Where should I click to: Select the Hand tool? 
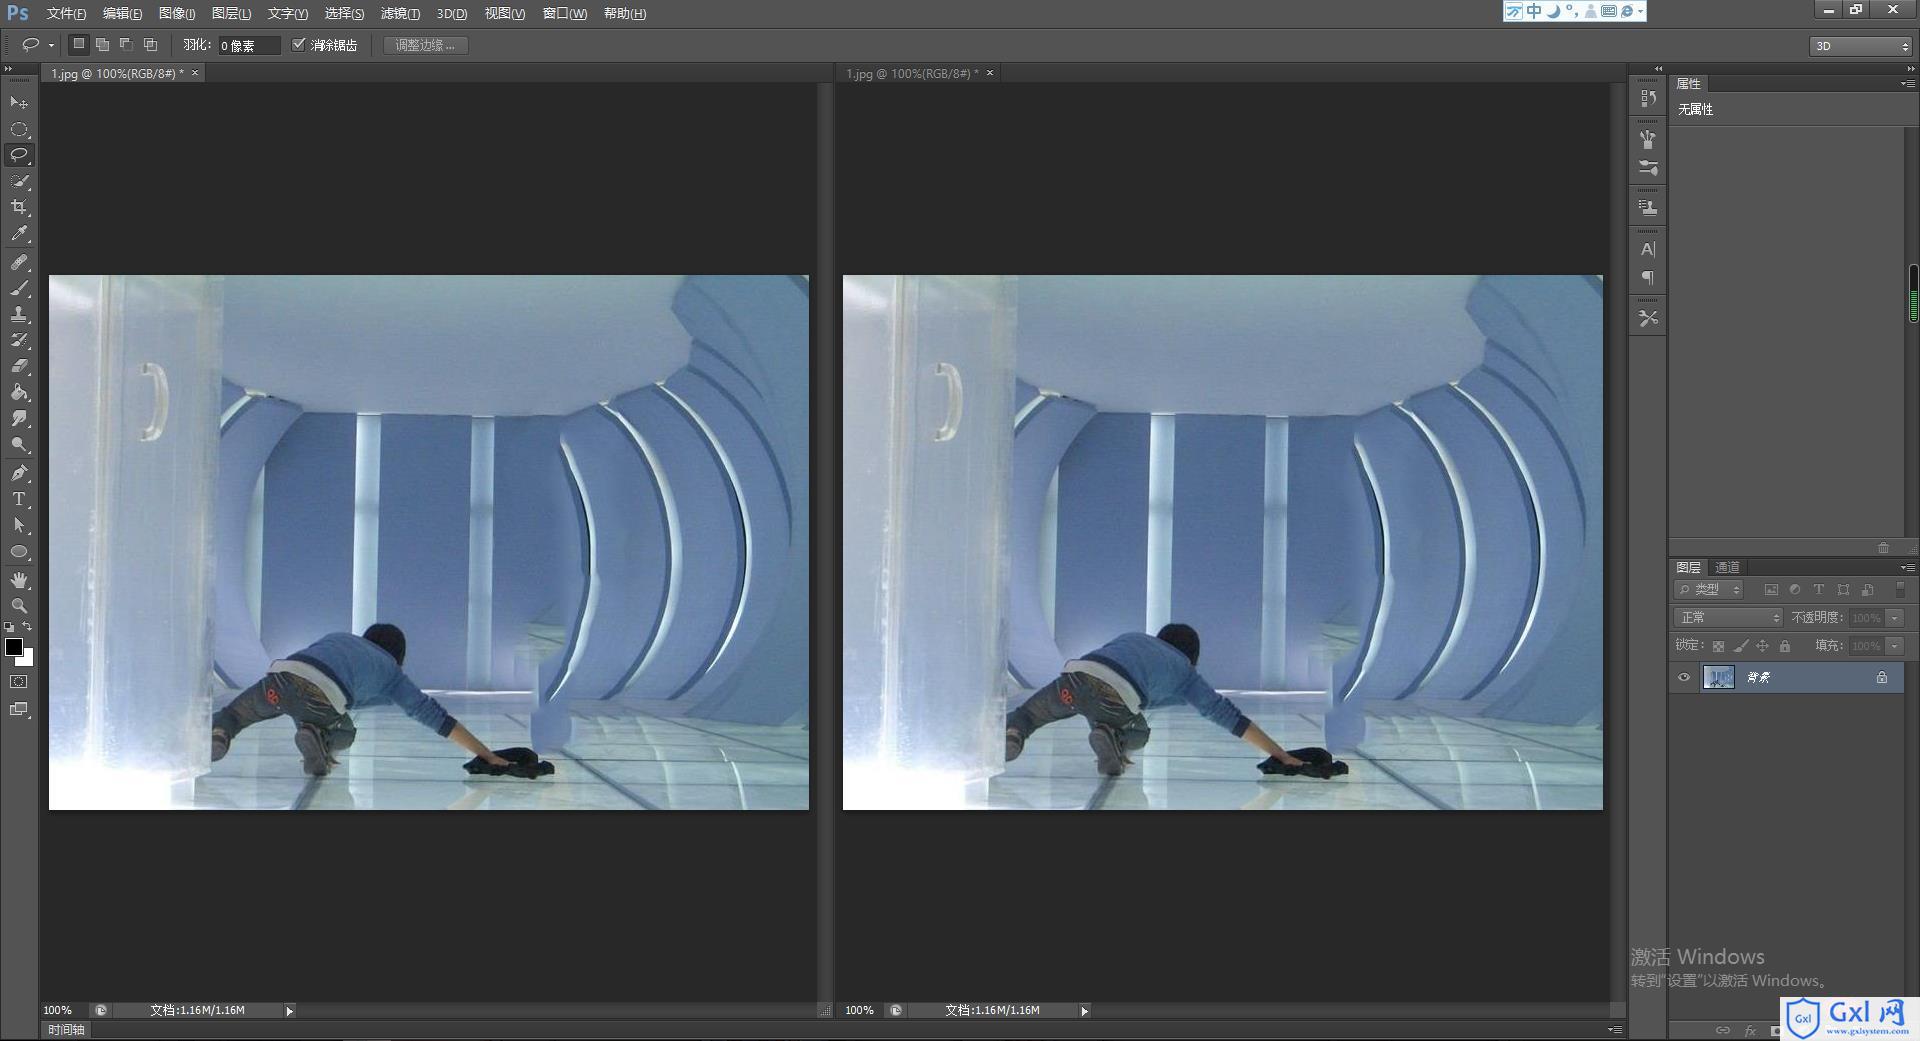point(19,580)
